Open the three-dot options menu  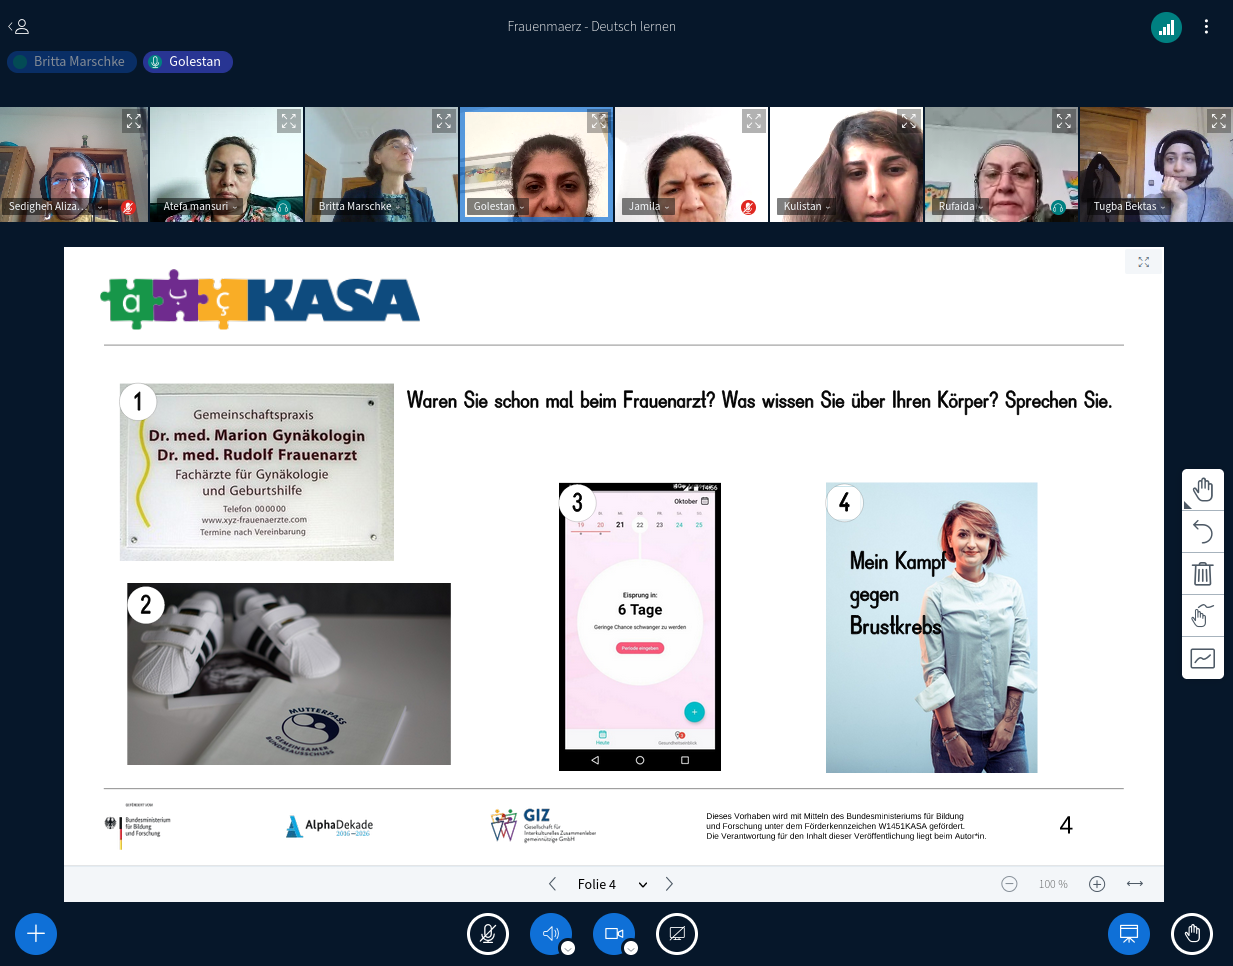(x=1206, y=27)
